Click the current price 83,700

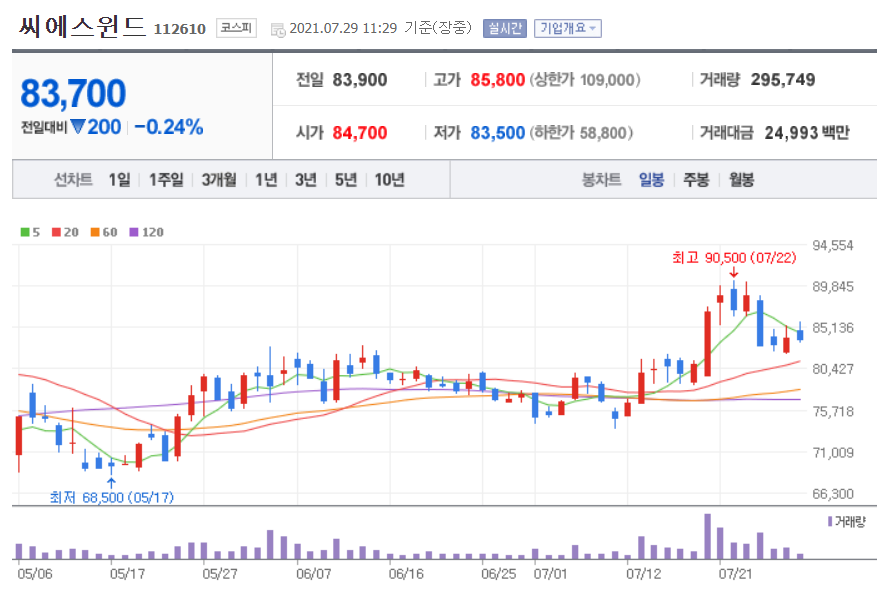coord(73,93)
